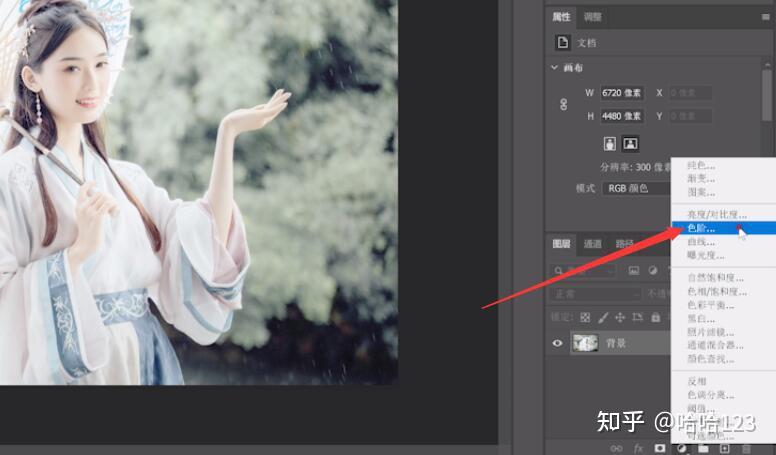776x455 pixels.
Task: Click the link layers icon
Action: (x=616, y=449)
